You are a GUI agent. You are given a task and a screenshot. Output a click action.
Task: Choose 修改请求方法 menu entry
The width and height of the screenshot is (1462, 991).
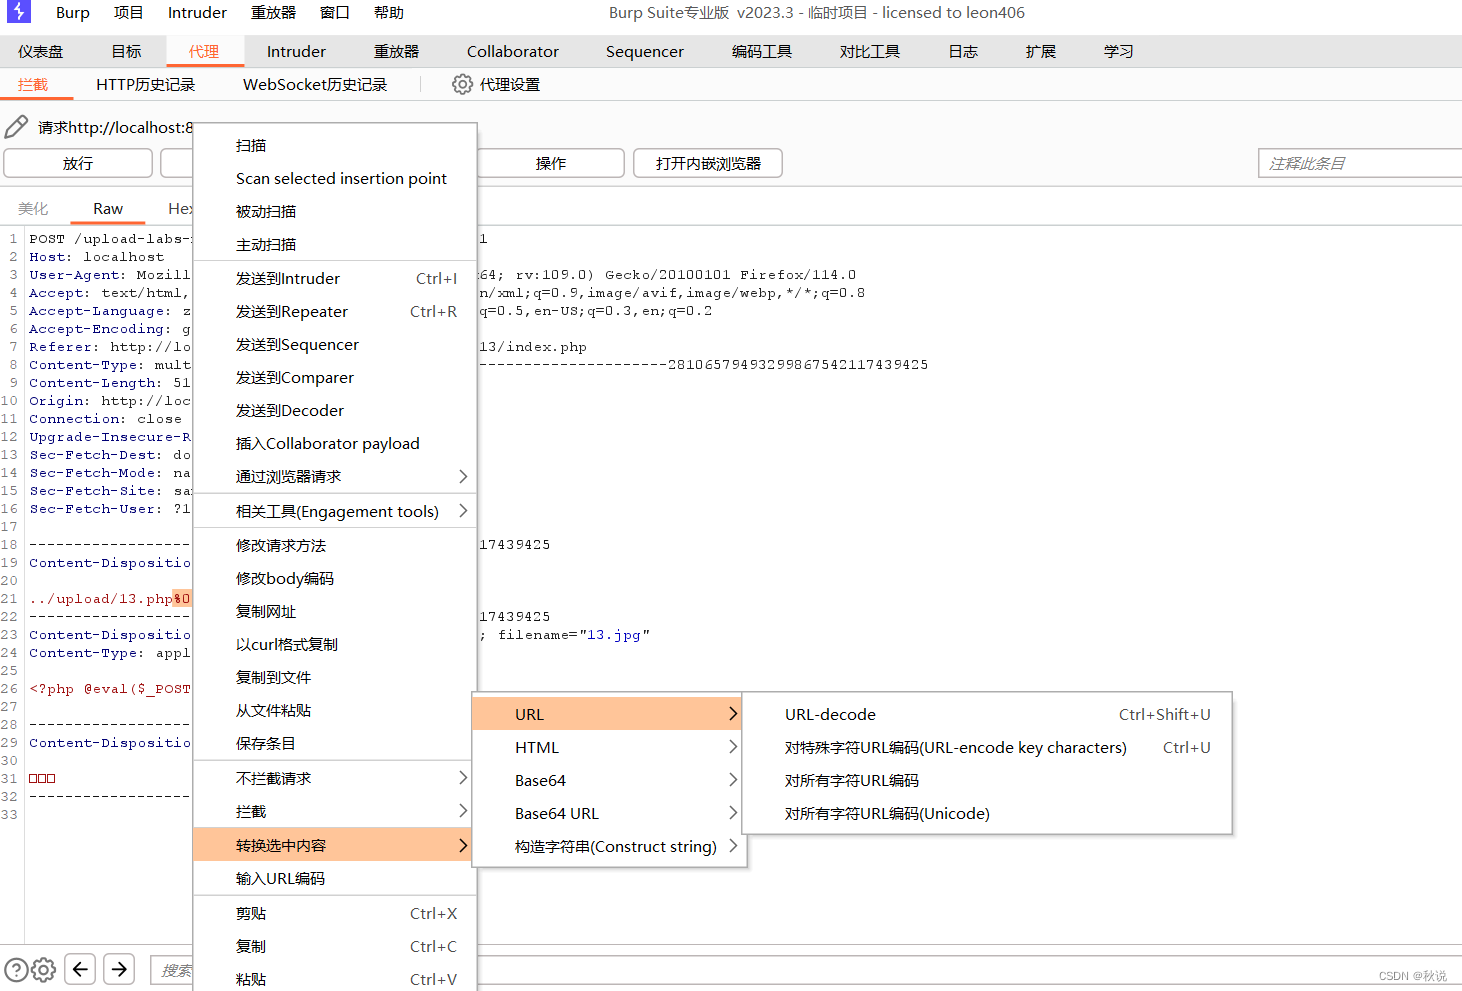click(334, 545)
